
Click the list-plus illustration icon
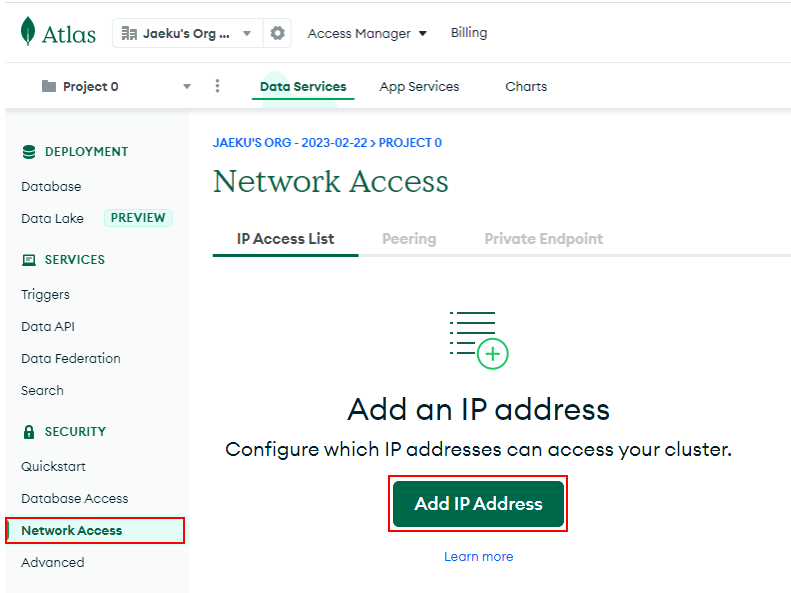(478, 340)
